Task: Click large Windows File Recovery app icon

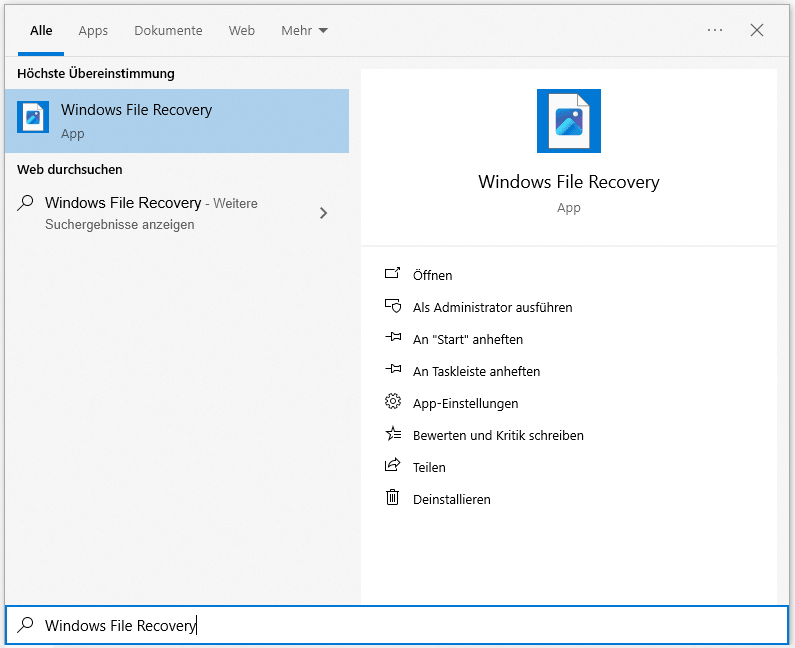Action: (x=569, y=121)
